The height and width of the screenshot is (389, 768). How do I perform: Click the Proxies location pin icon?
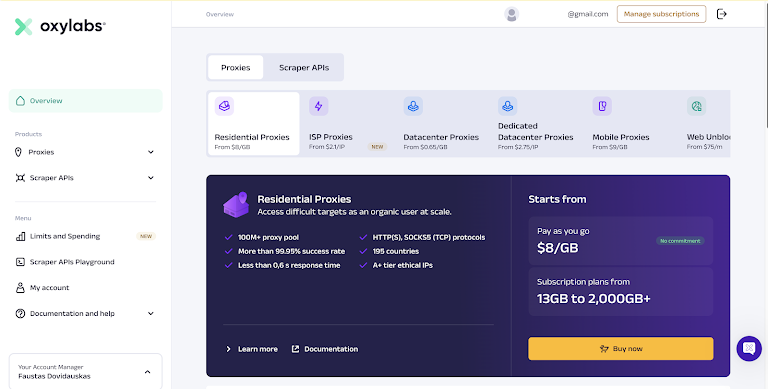coord(18,152)
